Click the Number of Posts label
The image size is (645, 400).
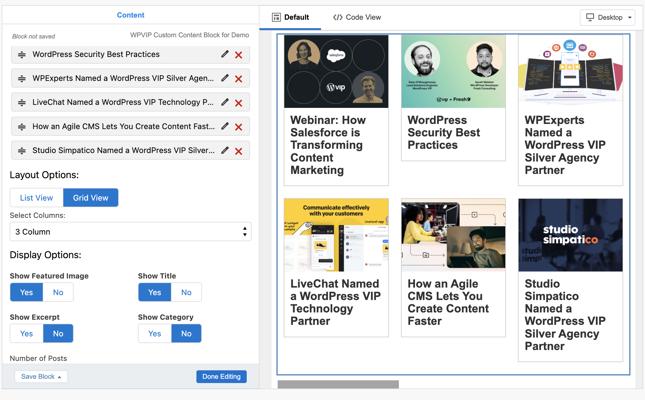point(38,358)
